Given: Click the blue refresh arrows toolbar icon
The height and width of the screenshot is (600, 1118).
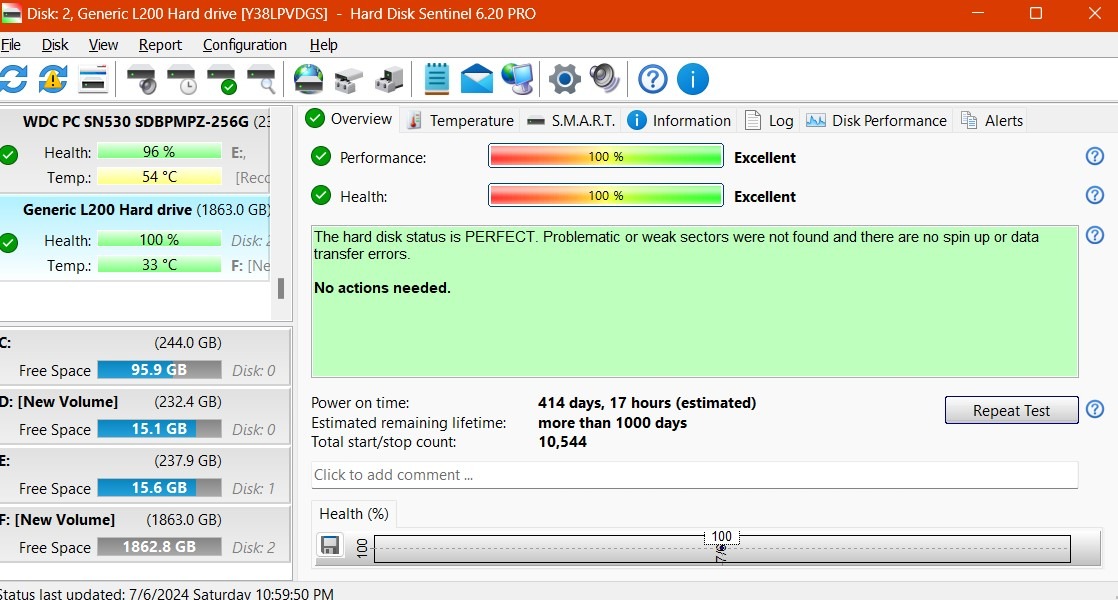Looking at the screenshot, I should coord(13,79).
